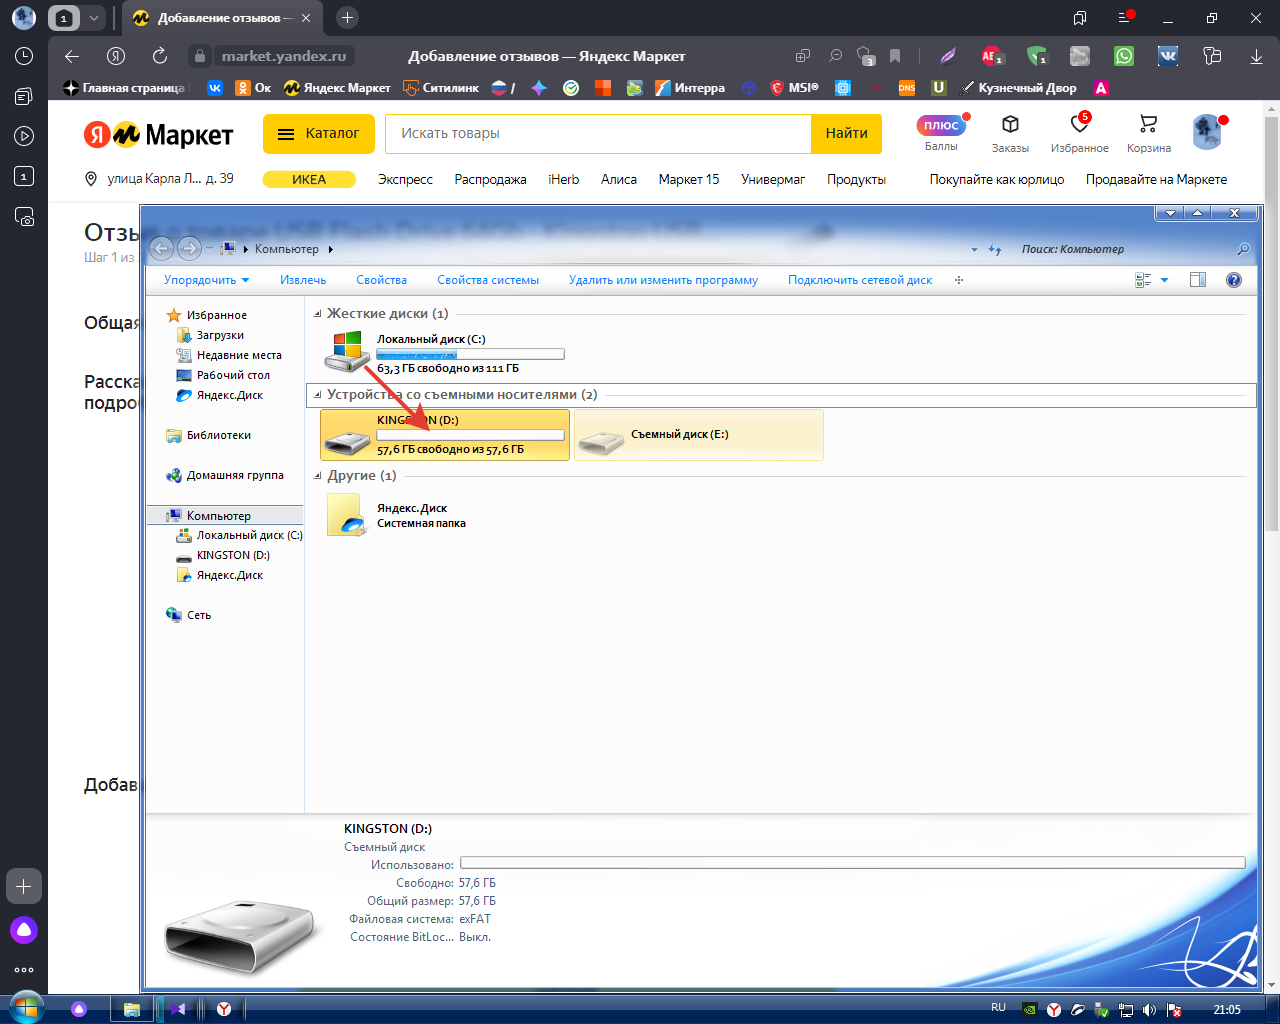
Task: Open the Экспресс link
Action: pos(405,179)
